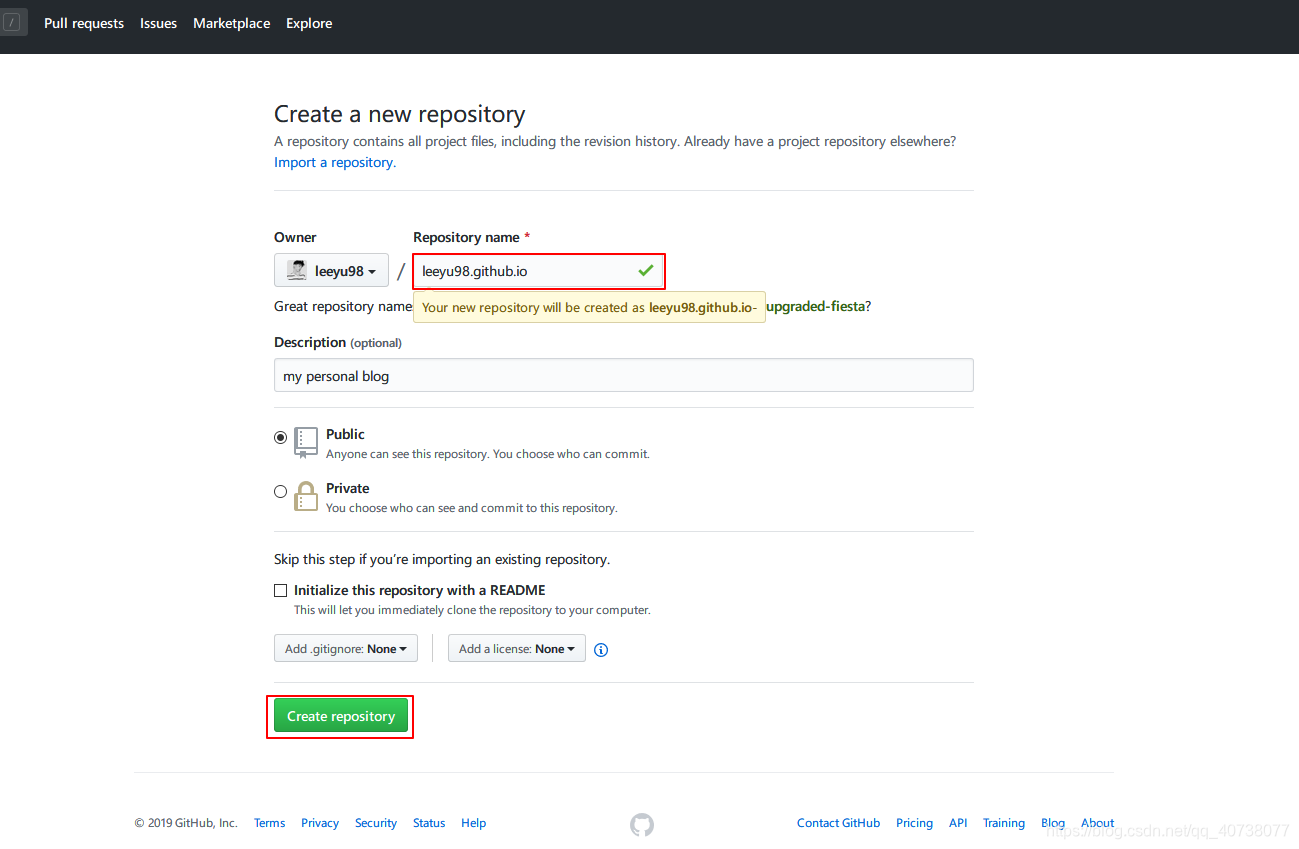Go to Issues in the top navigation

[158, 23]
